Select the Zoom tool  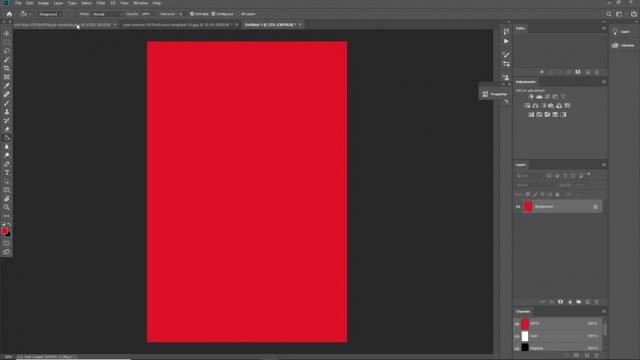pos(7,207)
